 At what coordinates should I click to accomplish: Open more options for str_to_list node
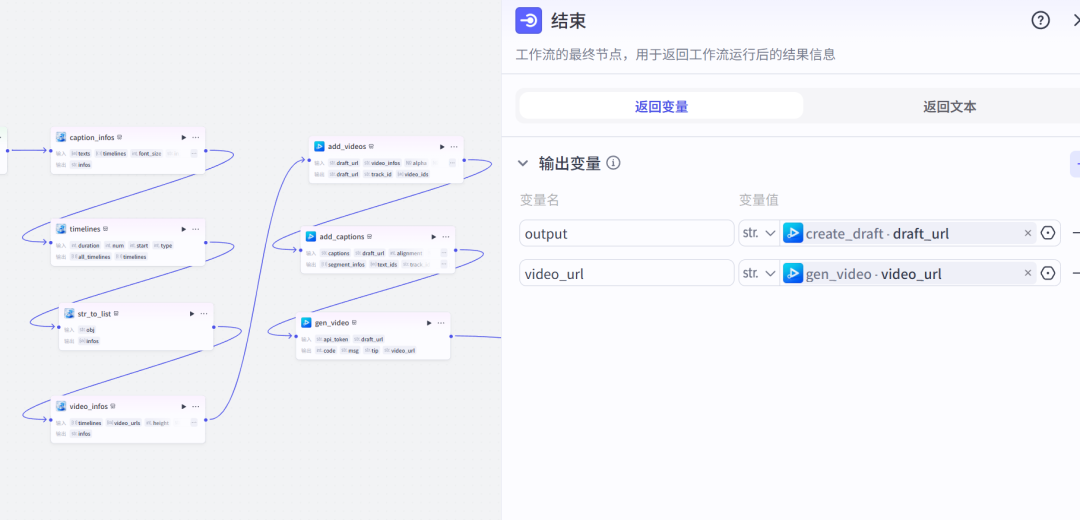[x=204, y=313]
